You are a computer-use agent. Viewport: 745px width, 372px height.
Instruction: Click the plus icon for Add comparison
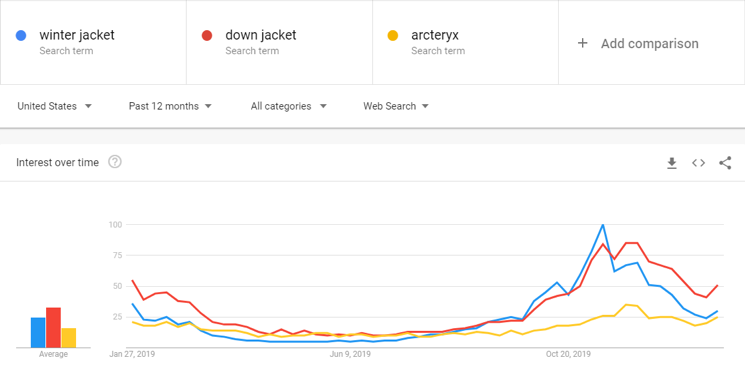583,43
